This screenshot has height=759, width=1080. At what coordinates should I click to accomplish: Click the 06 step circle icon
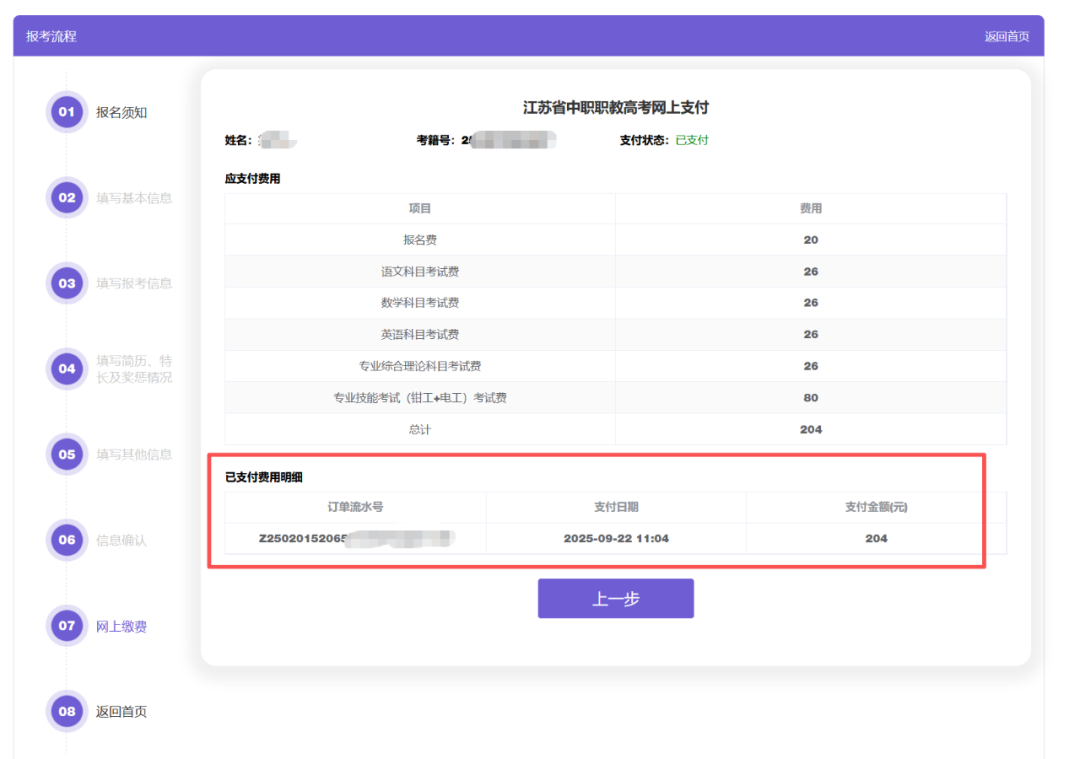[x=67, y=540]
